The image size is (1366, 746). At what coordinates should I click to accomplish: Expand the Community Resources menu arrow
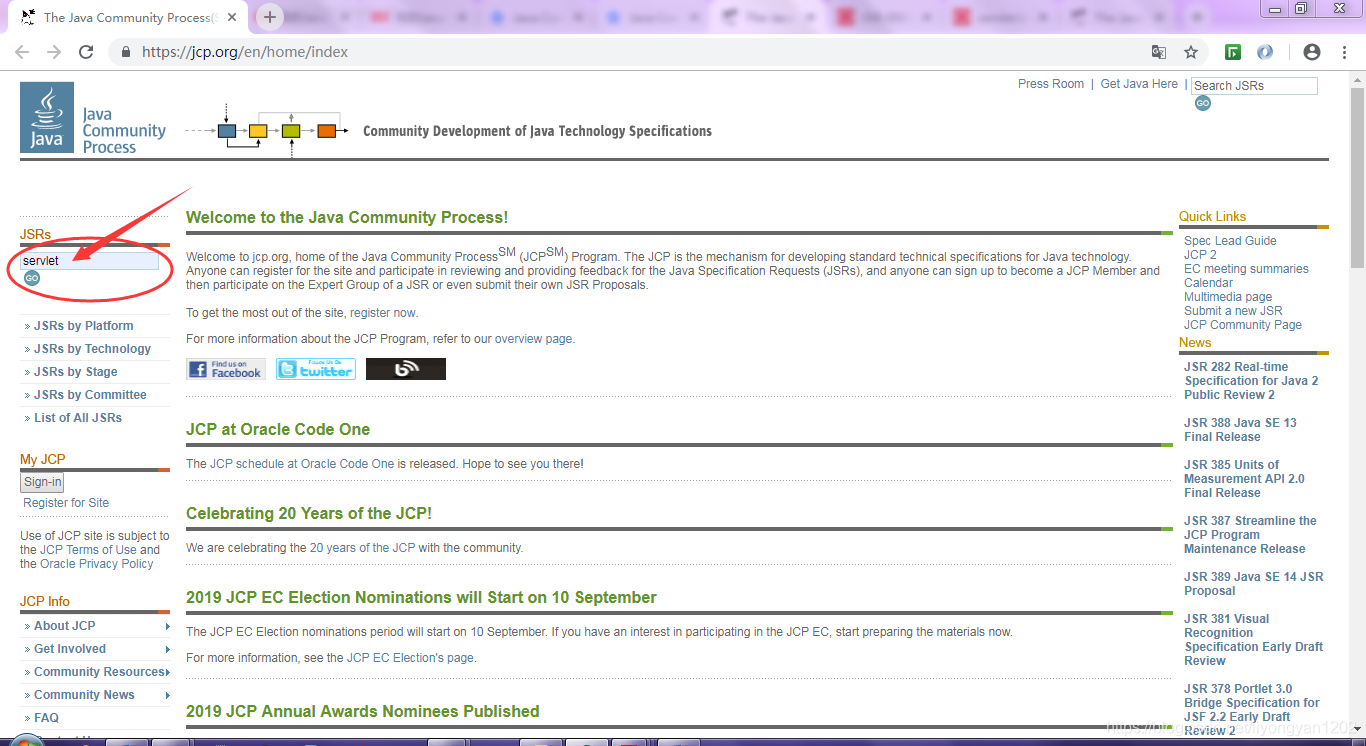[x=167, y=672]
